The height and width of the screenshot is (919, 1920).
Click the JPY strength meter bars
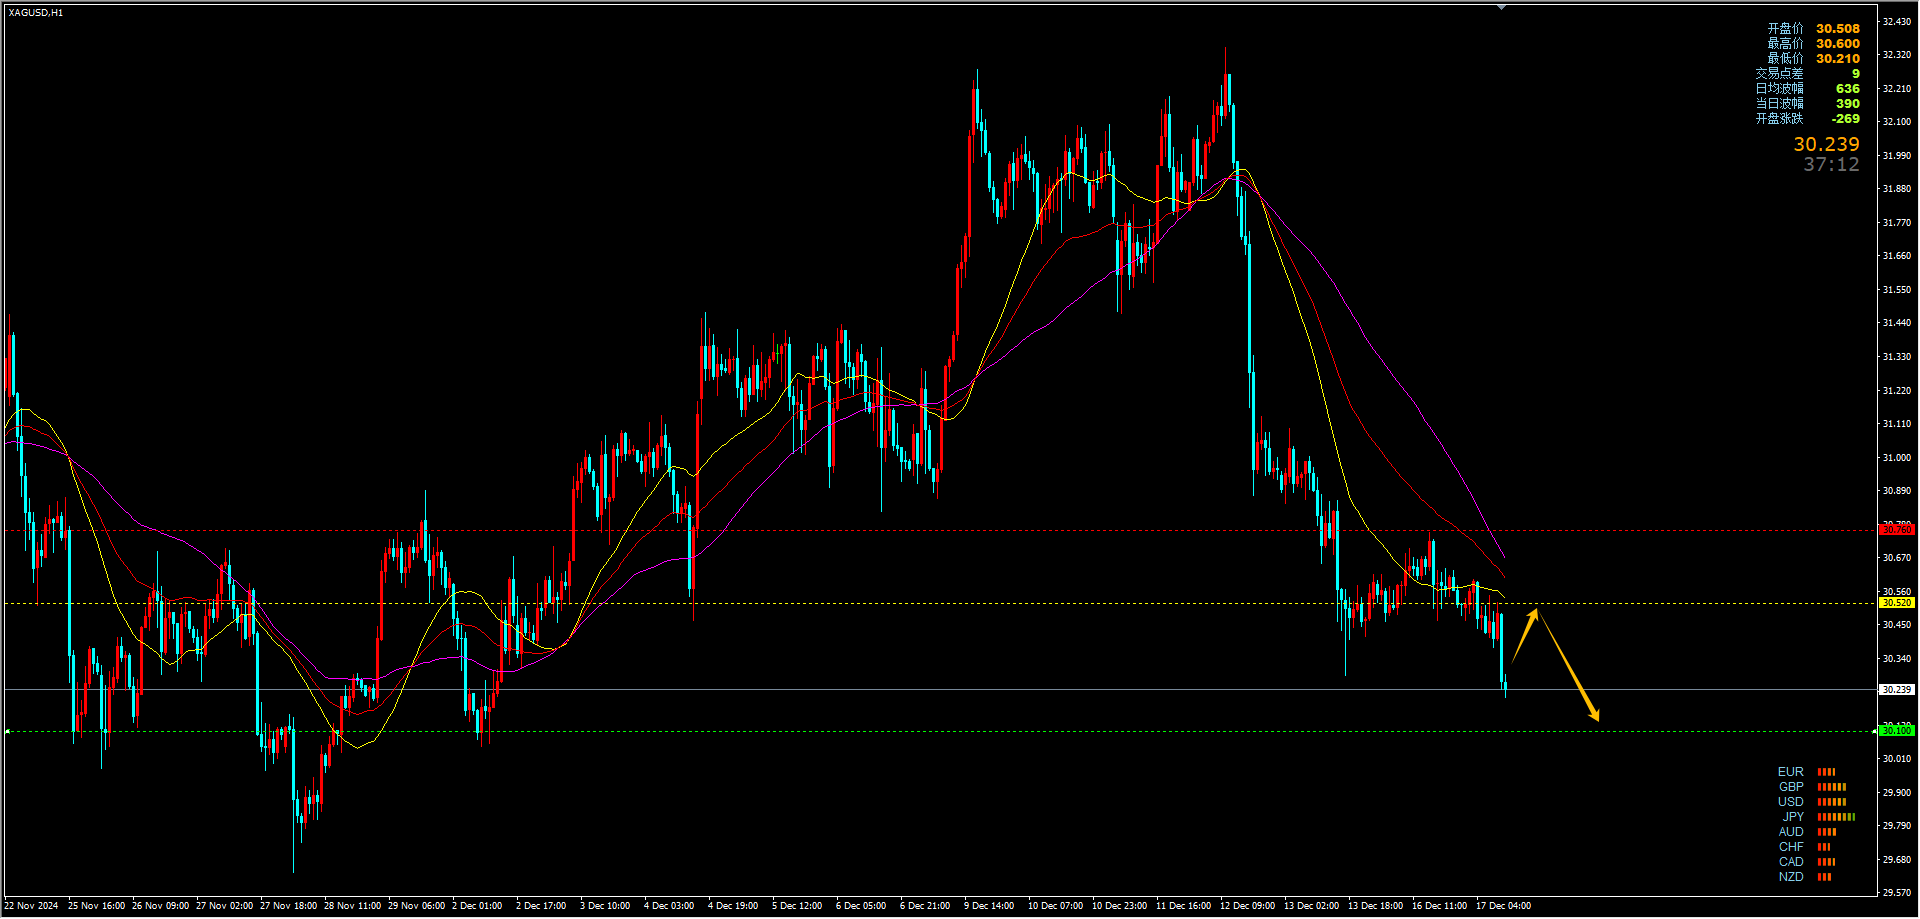click(1836, 817)
